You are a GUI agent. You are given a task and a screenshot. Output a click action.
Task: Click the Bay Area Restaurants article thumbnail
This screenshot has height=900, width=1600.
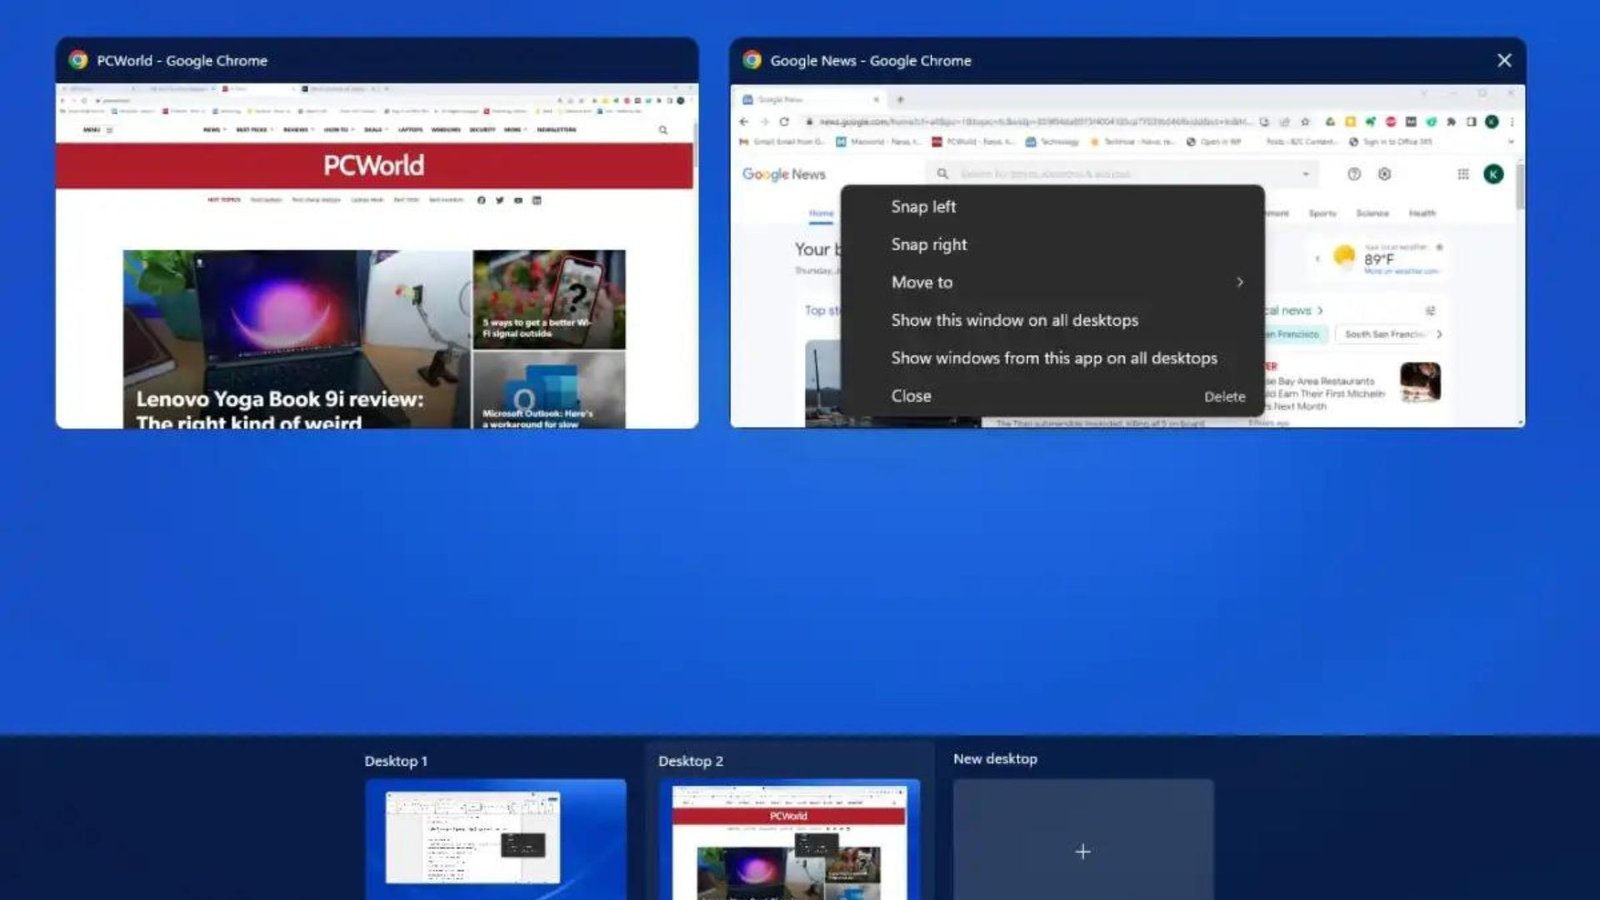[x=1420, y=382]
